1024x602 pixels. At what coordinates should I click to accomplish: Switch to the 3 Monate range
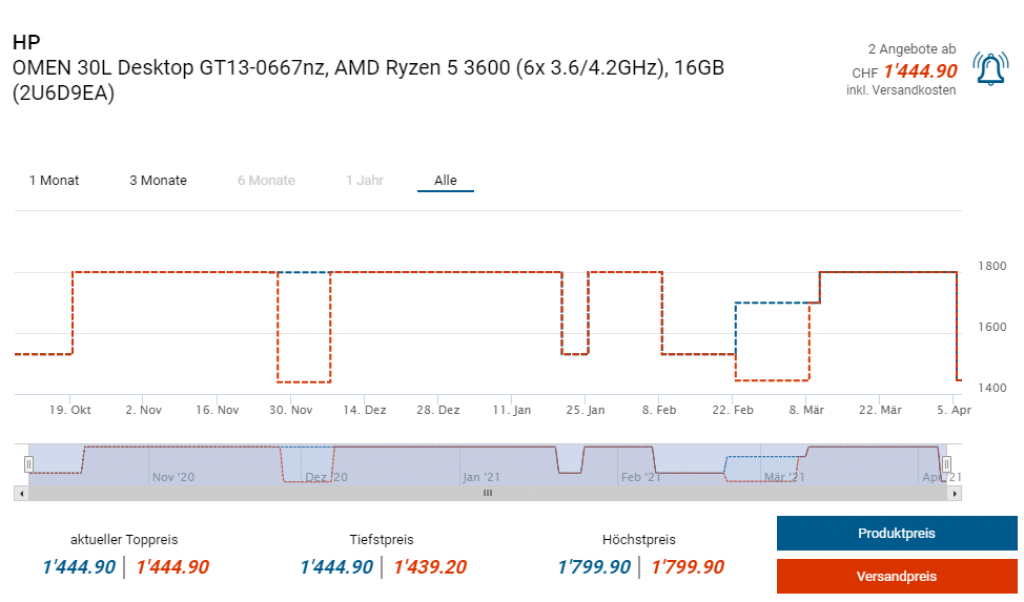158,181
